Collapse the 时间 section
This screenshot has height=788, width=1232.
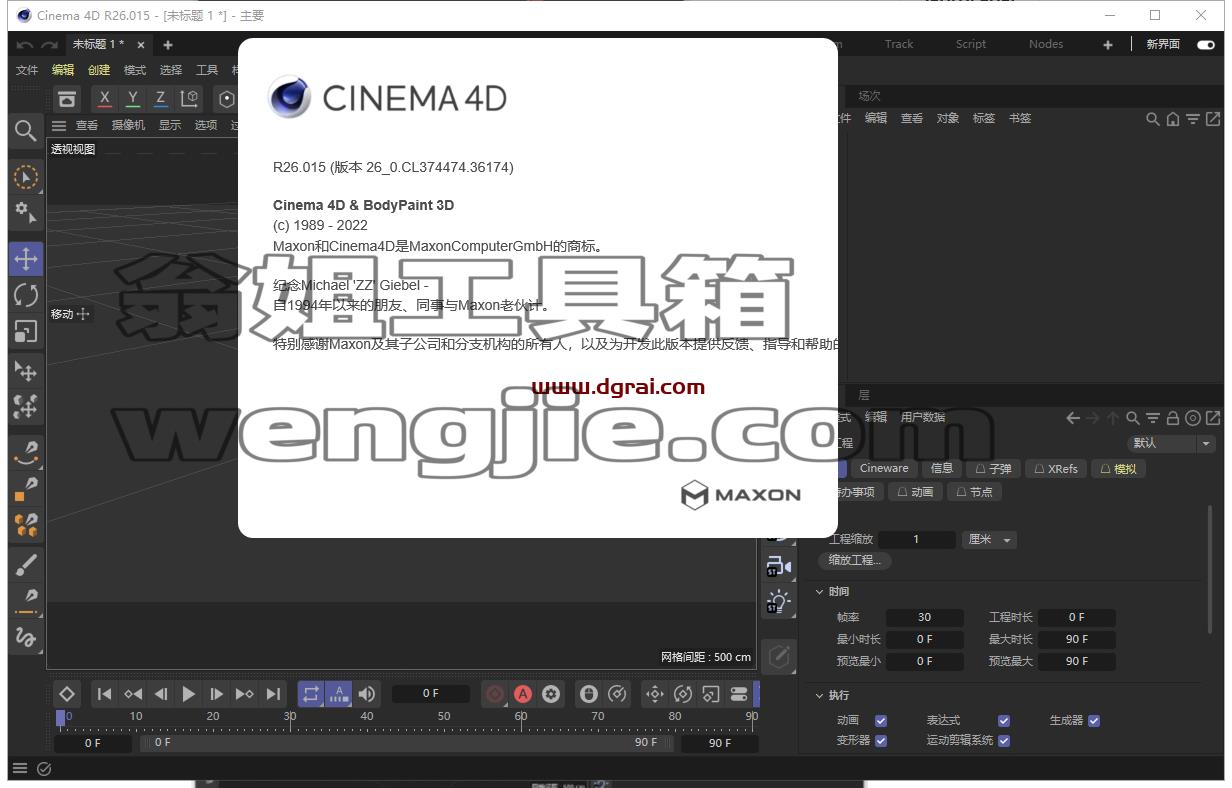pos(820,592)
